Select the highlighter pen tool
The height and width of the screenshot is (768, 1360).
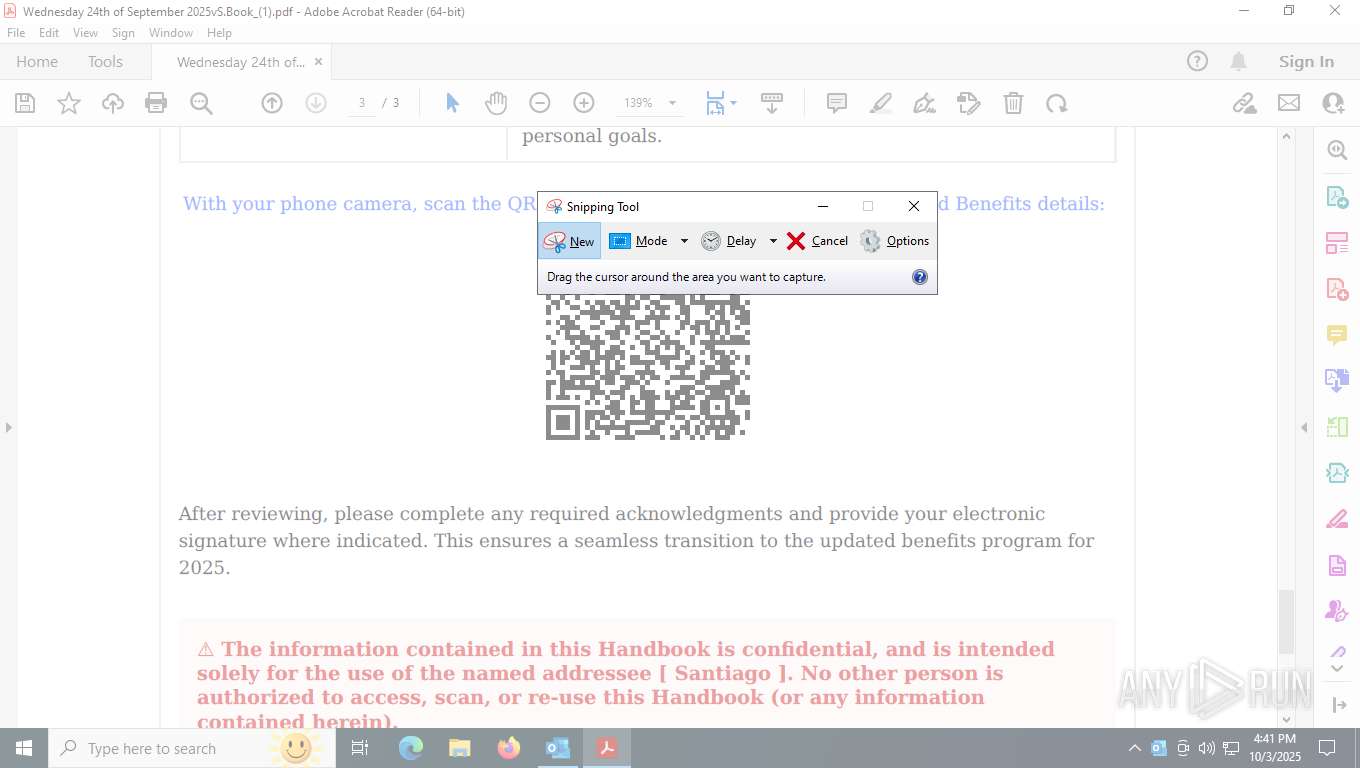(x=881, y=103)
